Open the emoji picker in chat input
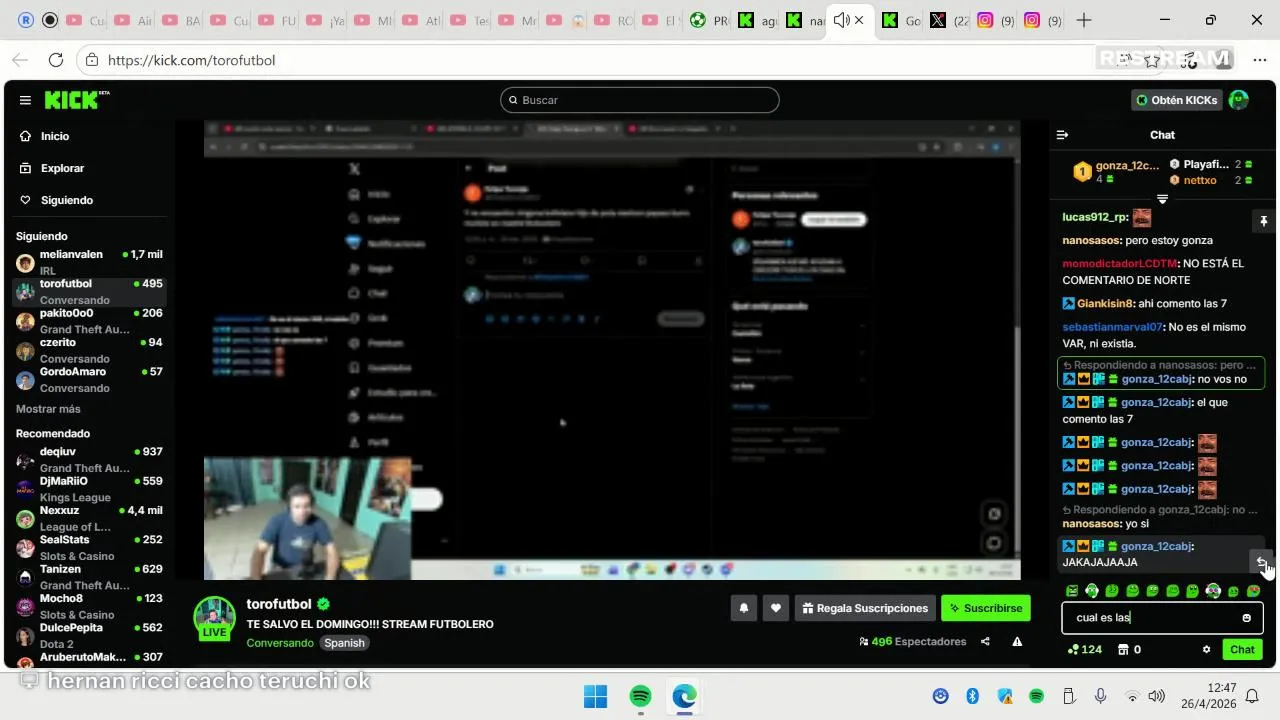This screenshot has height=720, width=1280. (1246, 618)
